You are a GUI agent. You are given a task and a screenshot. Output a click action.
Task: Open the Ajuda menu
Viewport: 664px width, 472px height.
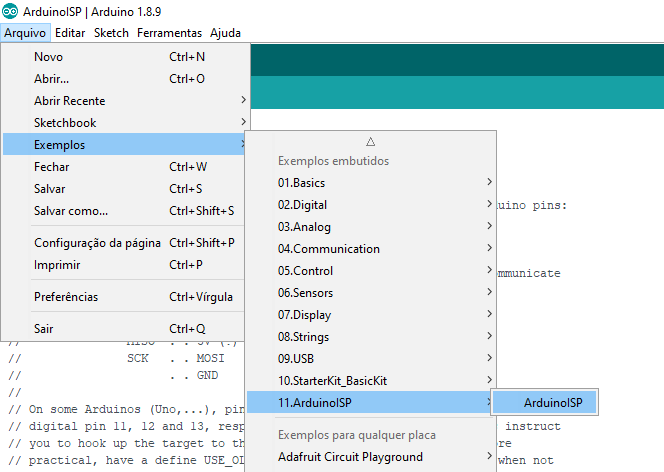(x=225, y=33)
